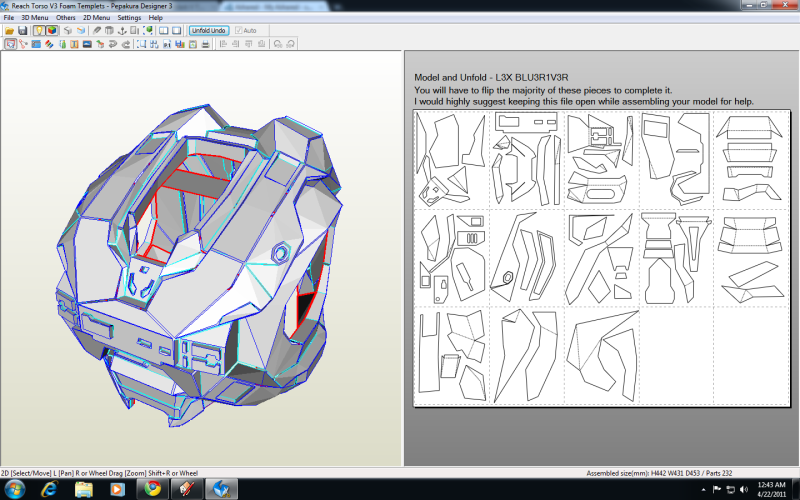Click the gray cylinder icon in the toolbar
This screenshot has height=500, width=800.
109,31
